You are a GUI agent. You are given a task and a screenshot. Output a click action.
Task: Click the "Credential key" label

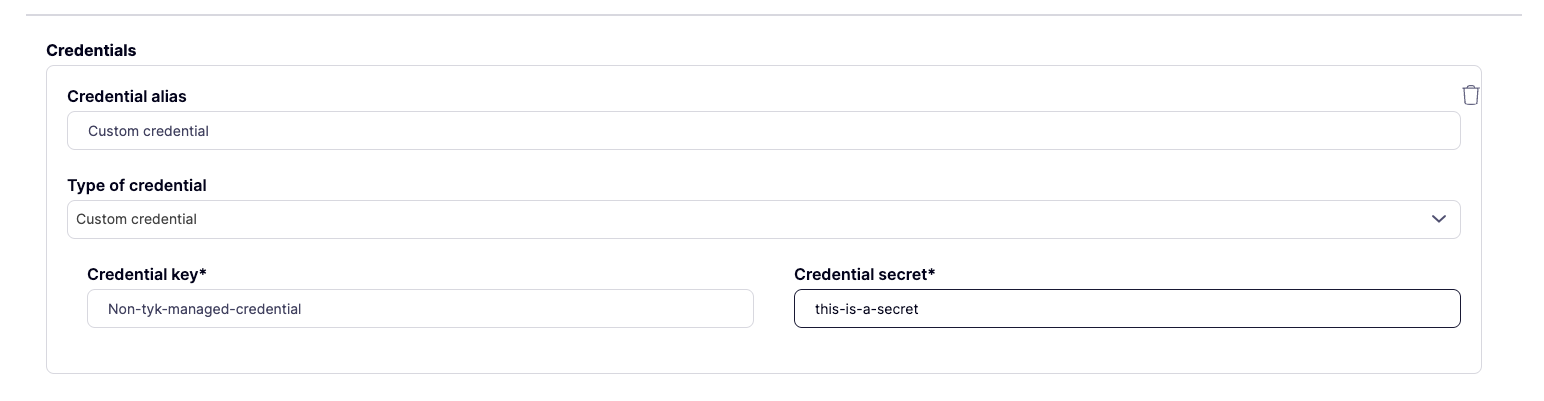click(x=142, y=274)
